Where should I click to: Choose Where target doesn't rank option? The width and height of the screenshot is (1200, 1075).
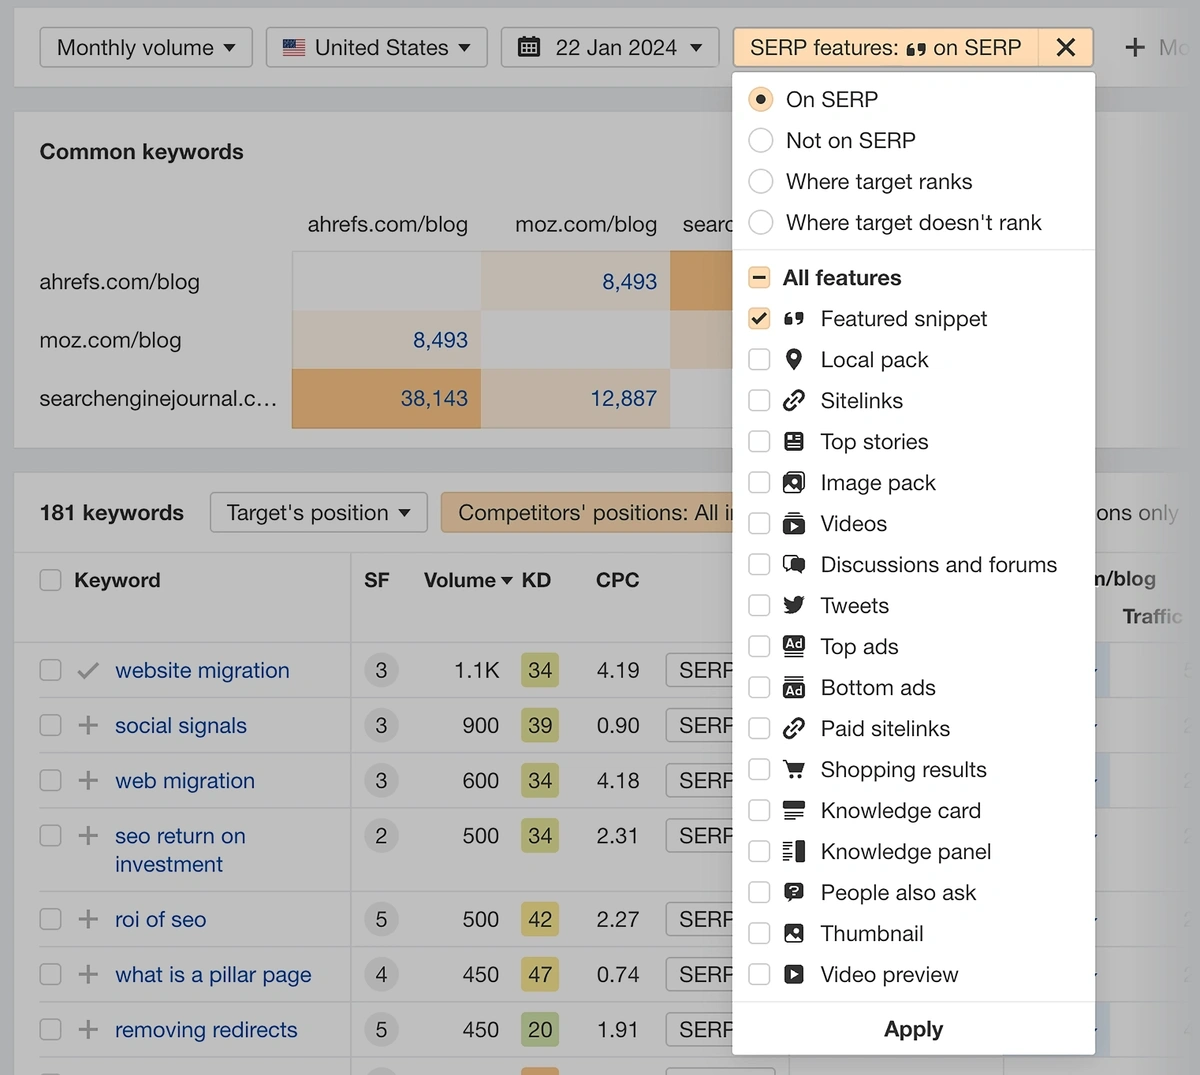[x=761, y=222]
